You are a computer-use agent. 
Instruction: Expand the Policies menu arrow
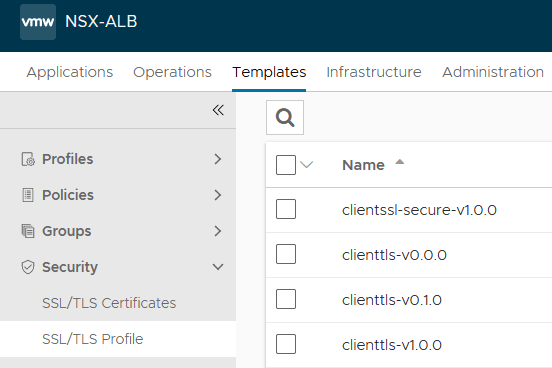click(218, 195)
